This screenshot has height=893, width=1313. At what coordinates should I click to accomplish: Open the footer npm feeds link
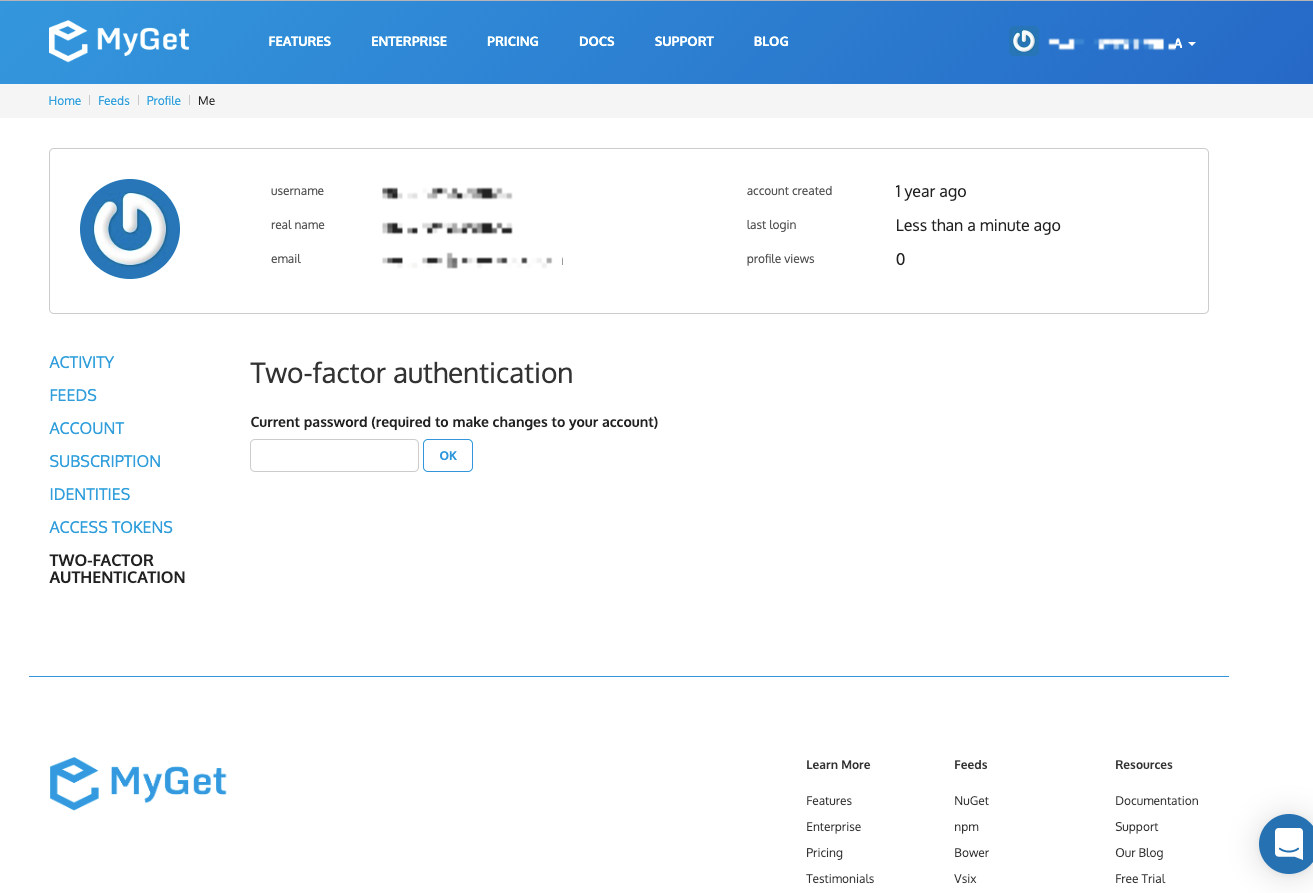pos(967,827)
